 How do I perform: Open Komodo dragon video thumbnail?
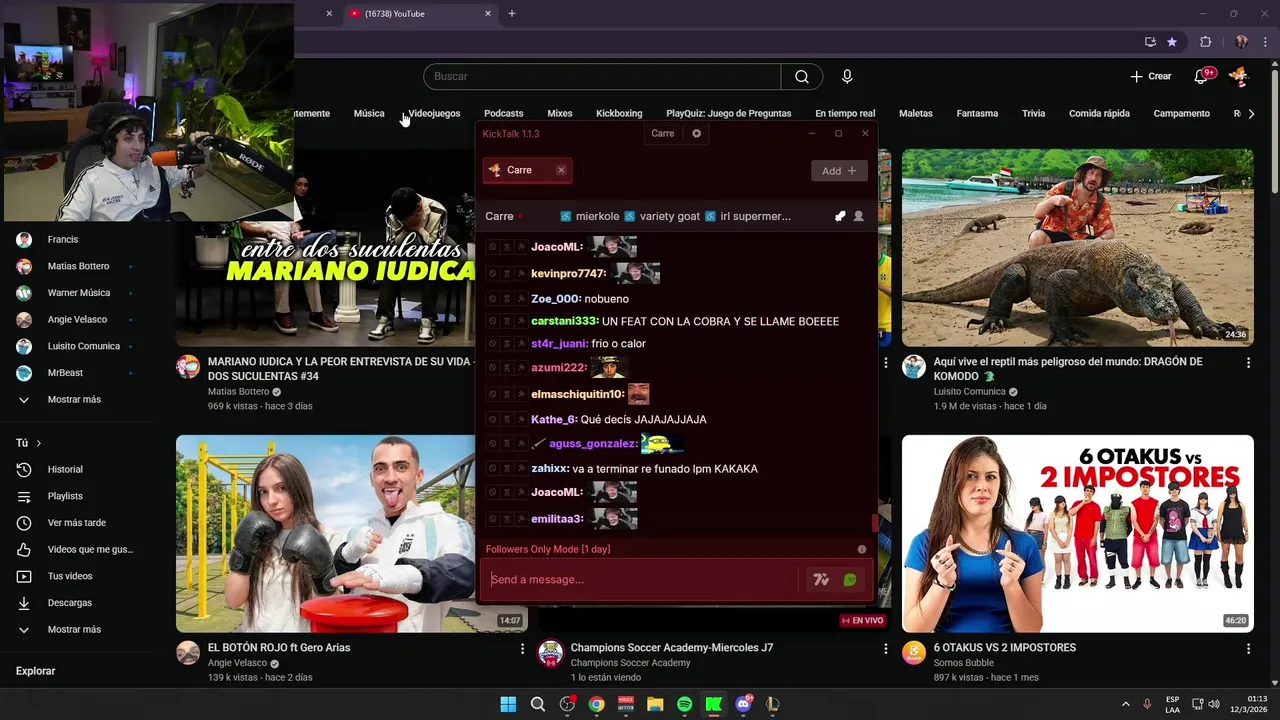point(1077,248)
